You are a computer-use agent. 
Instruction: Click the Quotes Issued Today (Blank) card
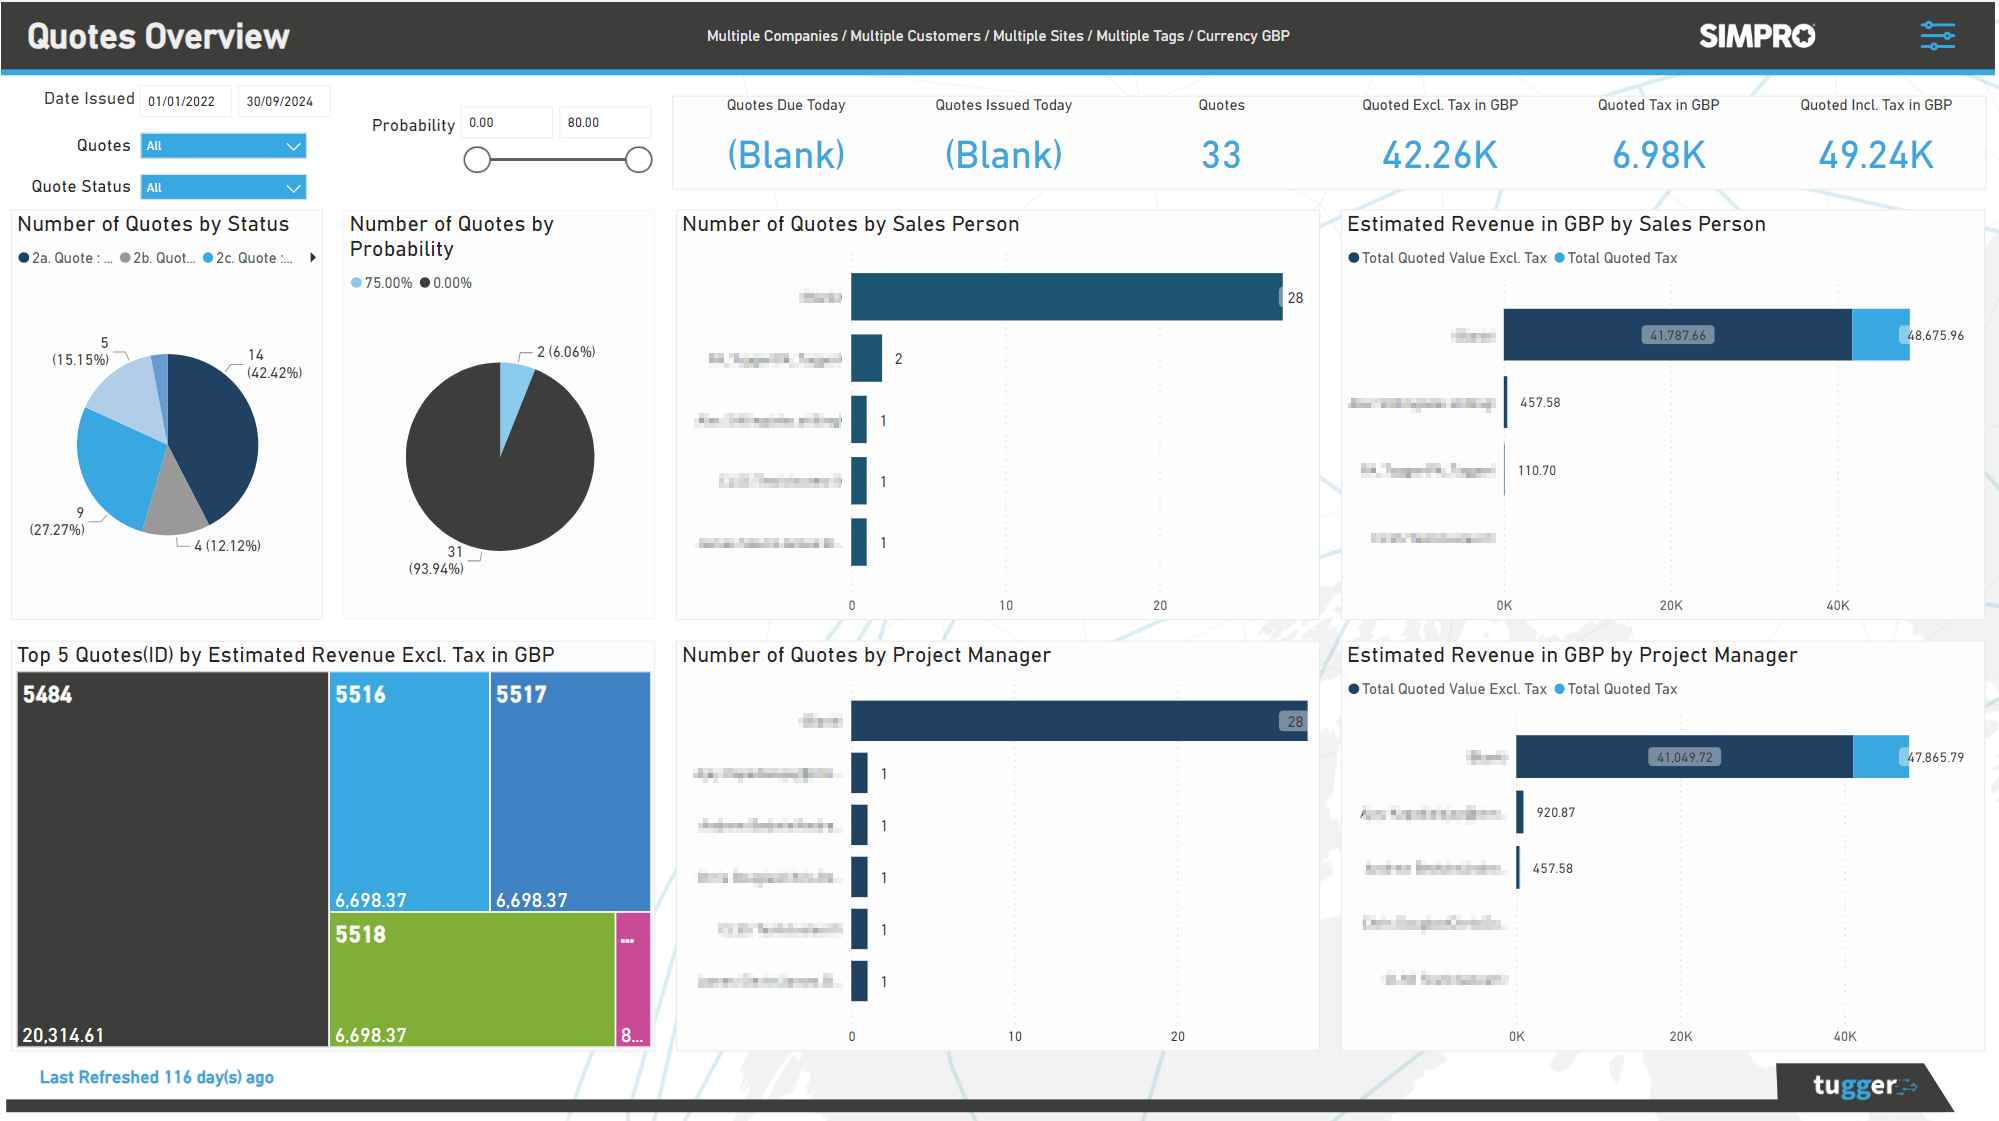point(1003,155)
